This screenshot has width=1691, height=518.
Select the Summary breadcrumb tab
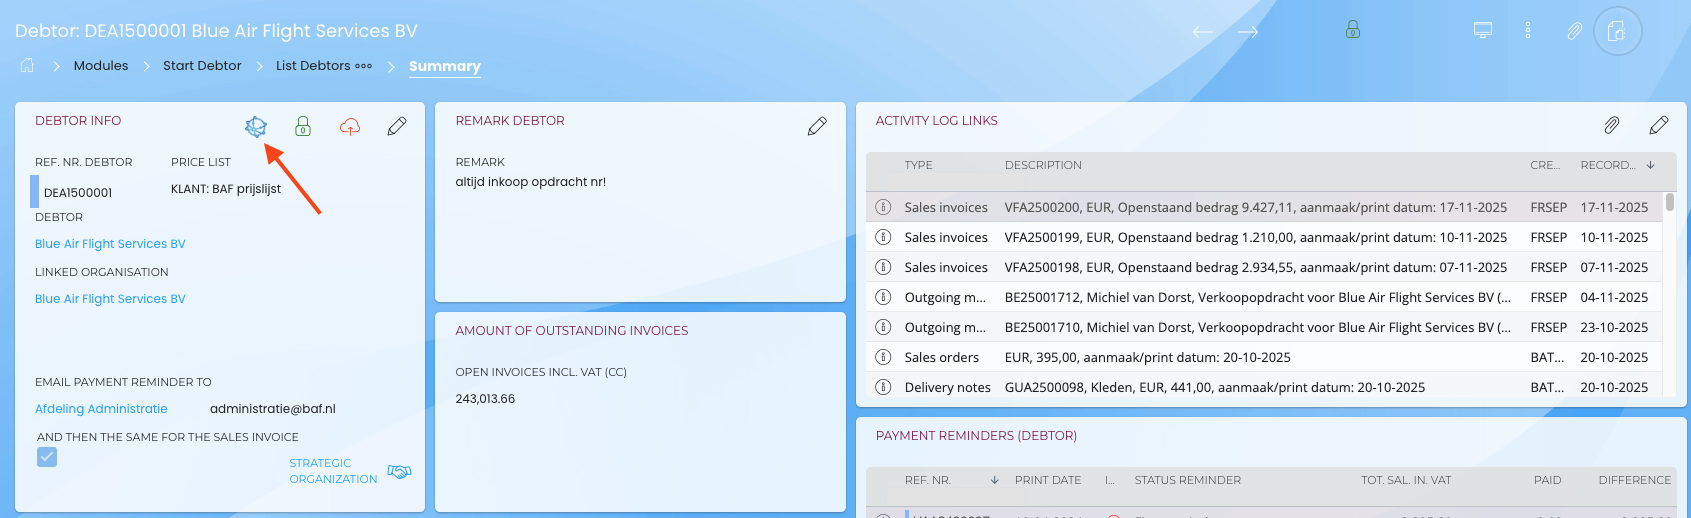coord(445,66)
